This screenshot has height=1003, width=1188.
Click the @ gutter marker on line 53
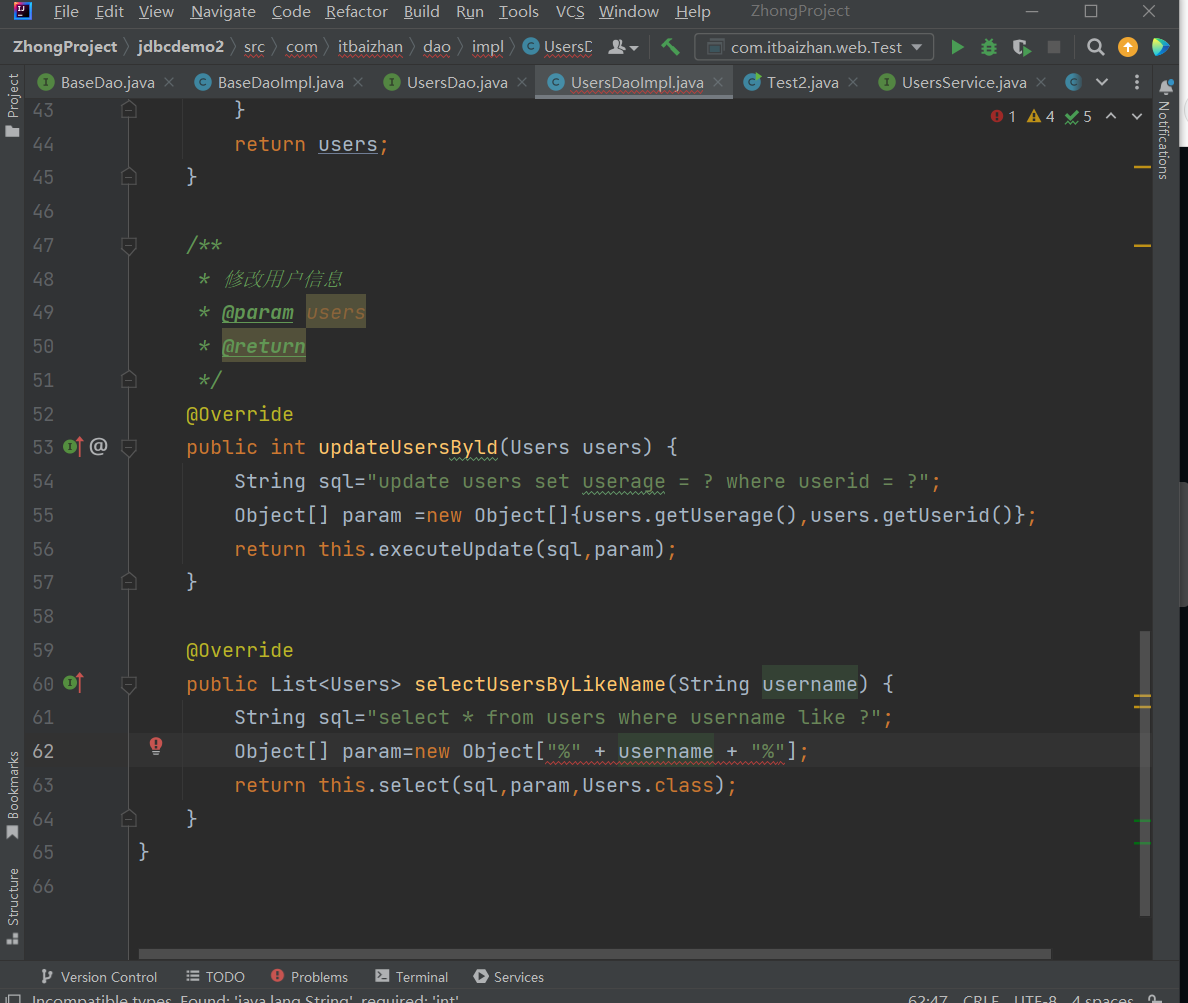[x=98, y=446]
